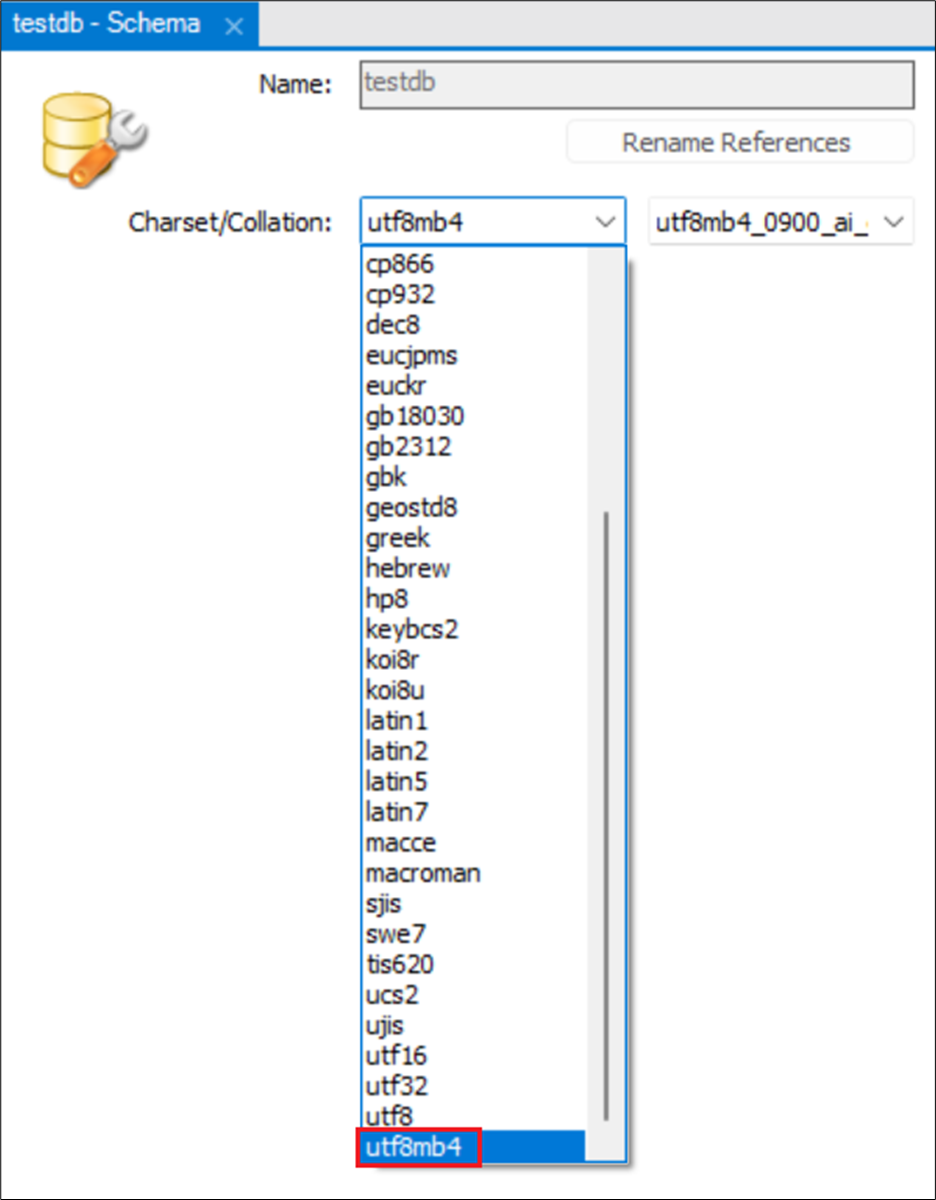Select macce from the charset list
Image resolution: width=936 pixels, height=1200 pixels.
click(x=472, y=843)
